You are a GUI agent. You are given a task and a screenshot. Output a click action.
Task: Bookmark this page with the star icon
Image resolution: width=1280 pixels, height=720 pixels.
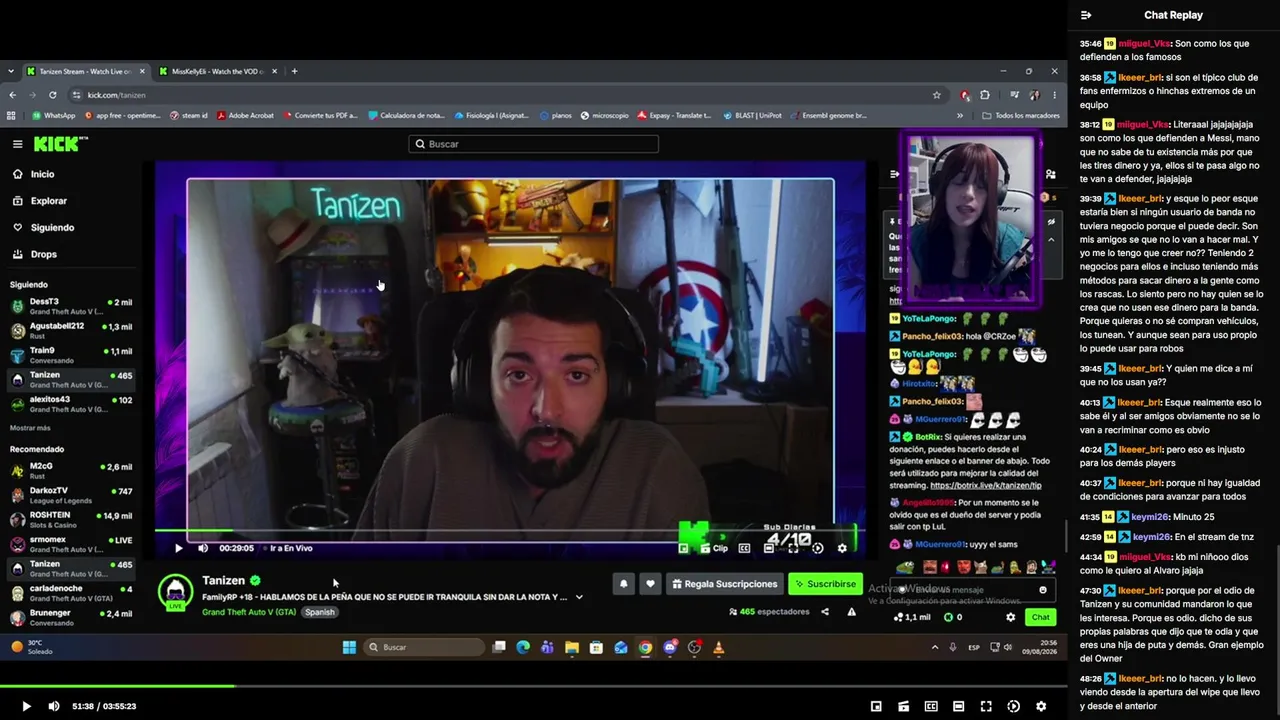[936, 95]
